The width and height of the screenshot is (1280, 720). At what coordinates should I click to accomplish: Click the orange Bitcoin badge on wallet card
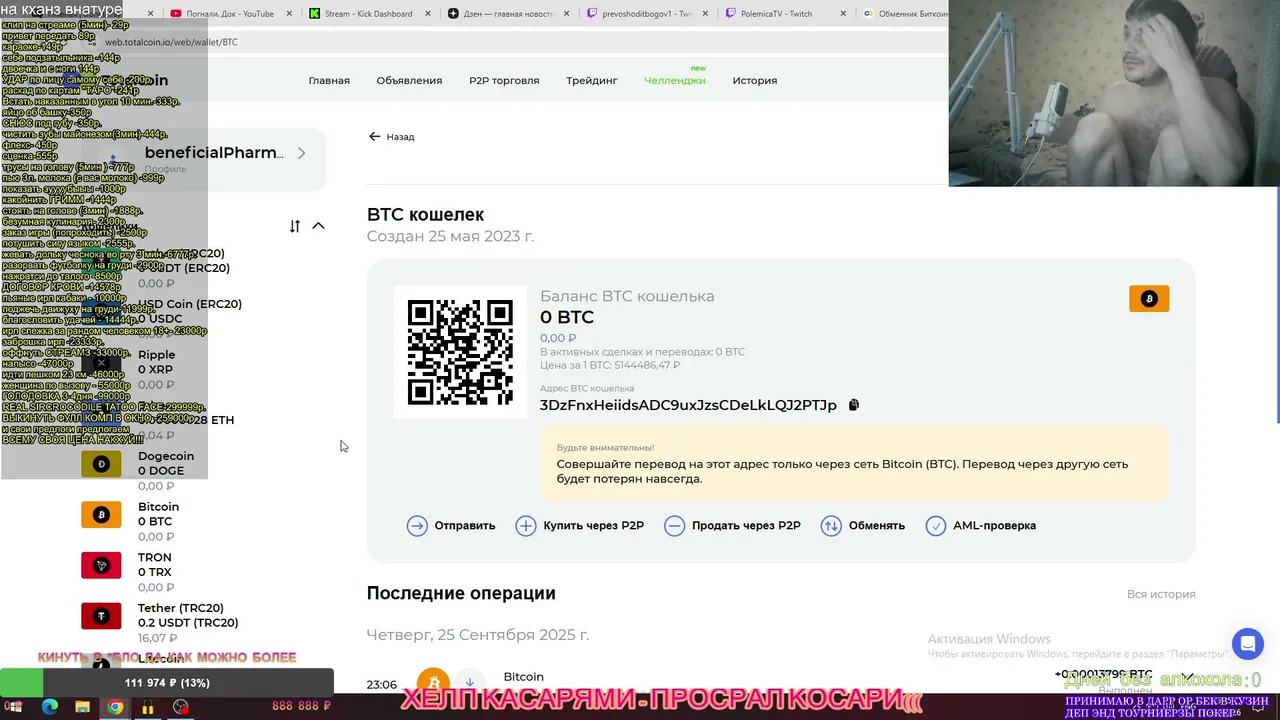(x=1149, y=299)
